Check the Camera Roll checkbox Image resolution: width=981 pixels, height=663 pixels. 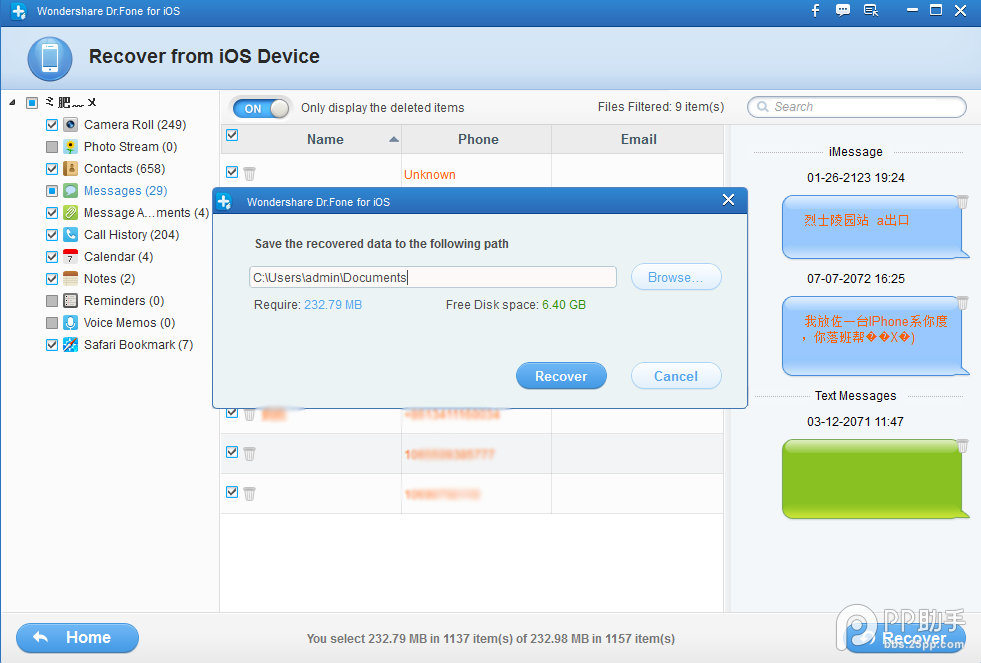(52, 124)
